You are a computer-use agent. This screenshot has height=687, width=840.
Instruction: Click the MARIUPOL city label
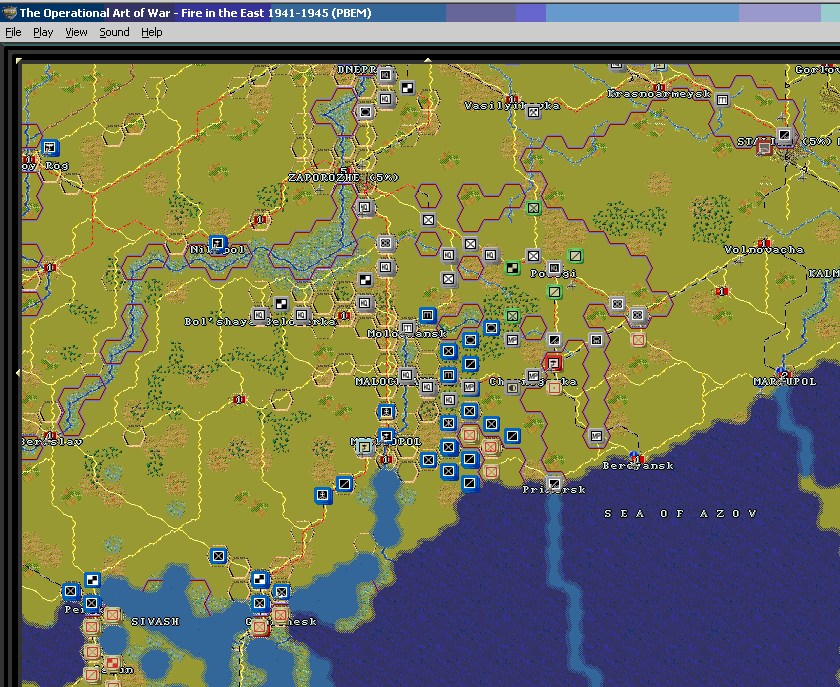coord(785,382)
